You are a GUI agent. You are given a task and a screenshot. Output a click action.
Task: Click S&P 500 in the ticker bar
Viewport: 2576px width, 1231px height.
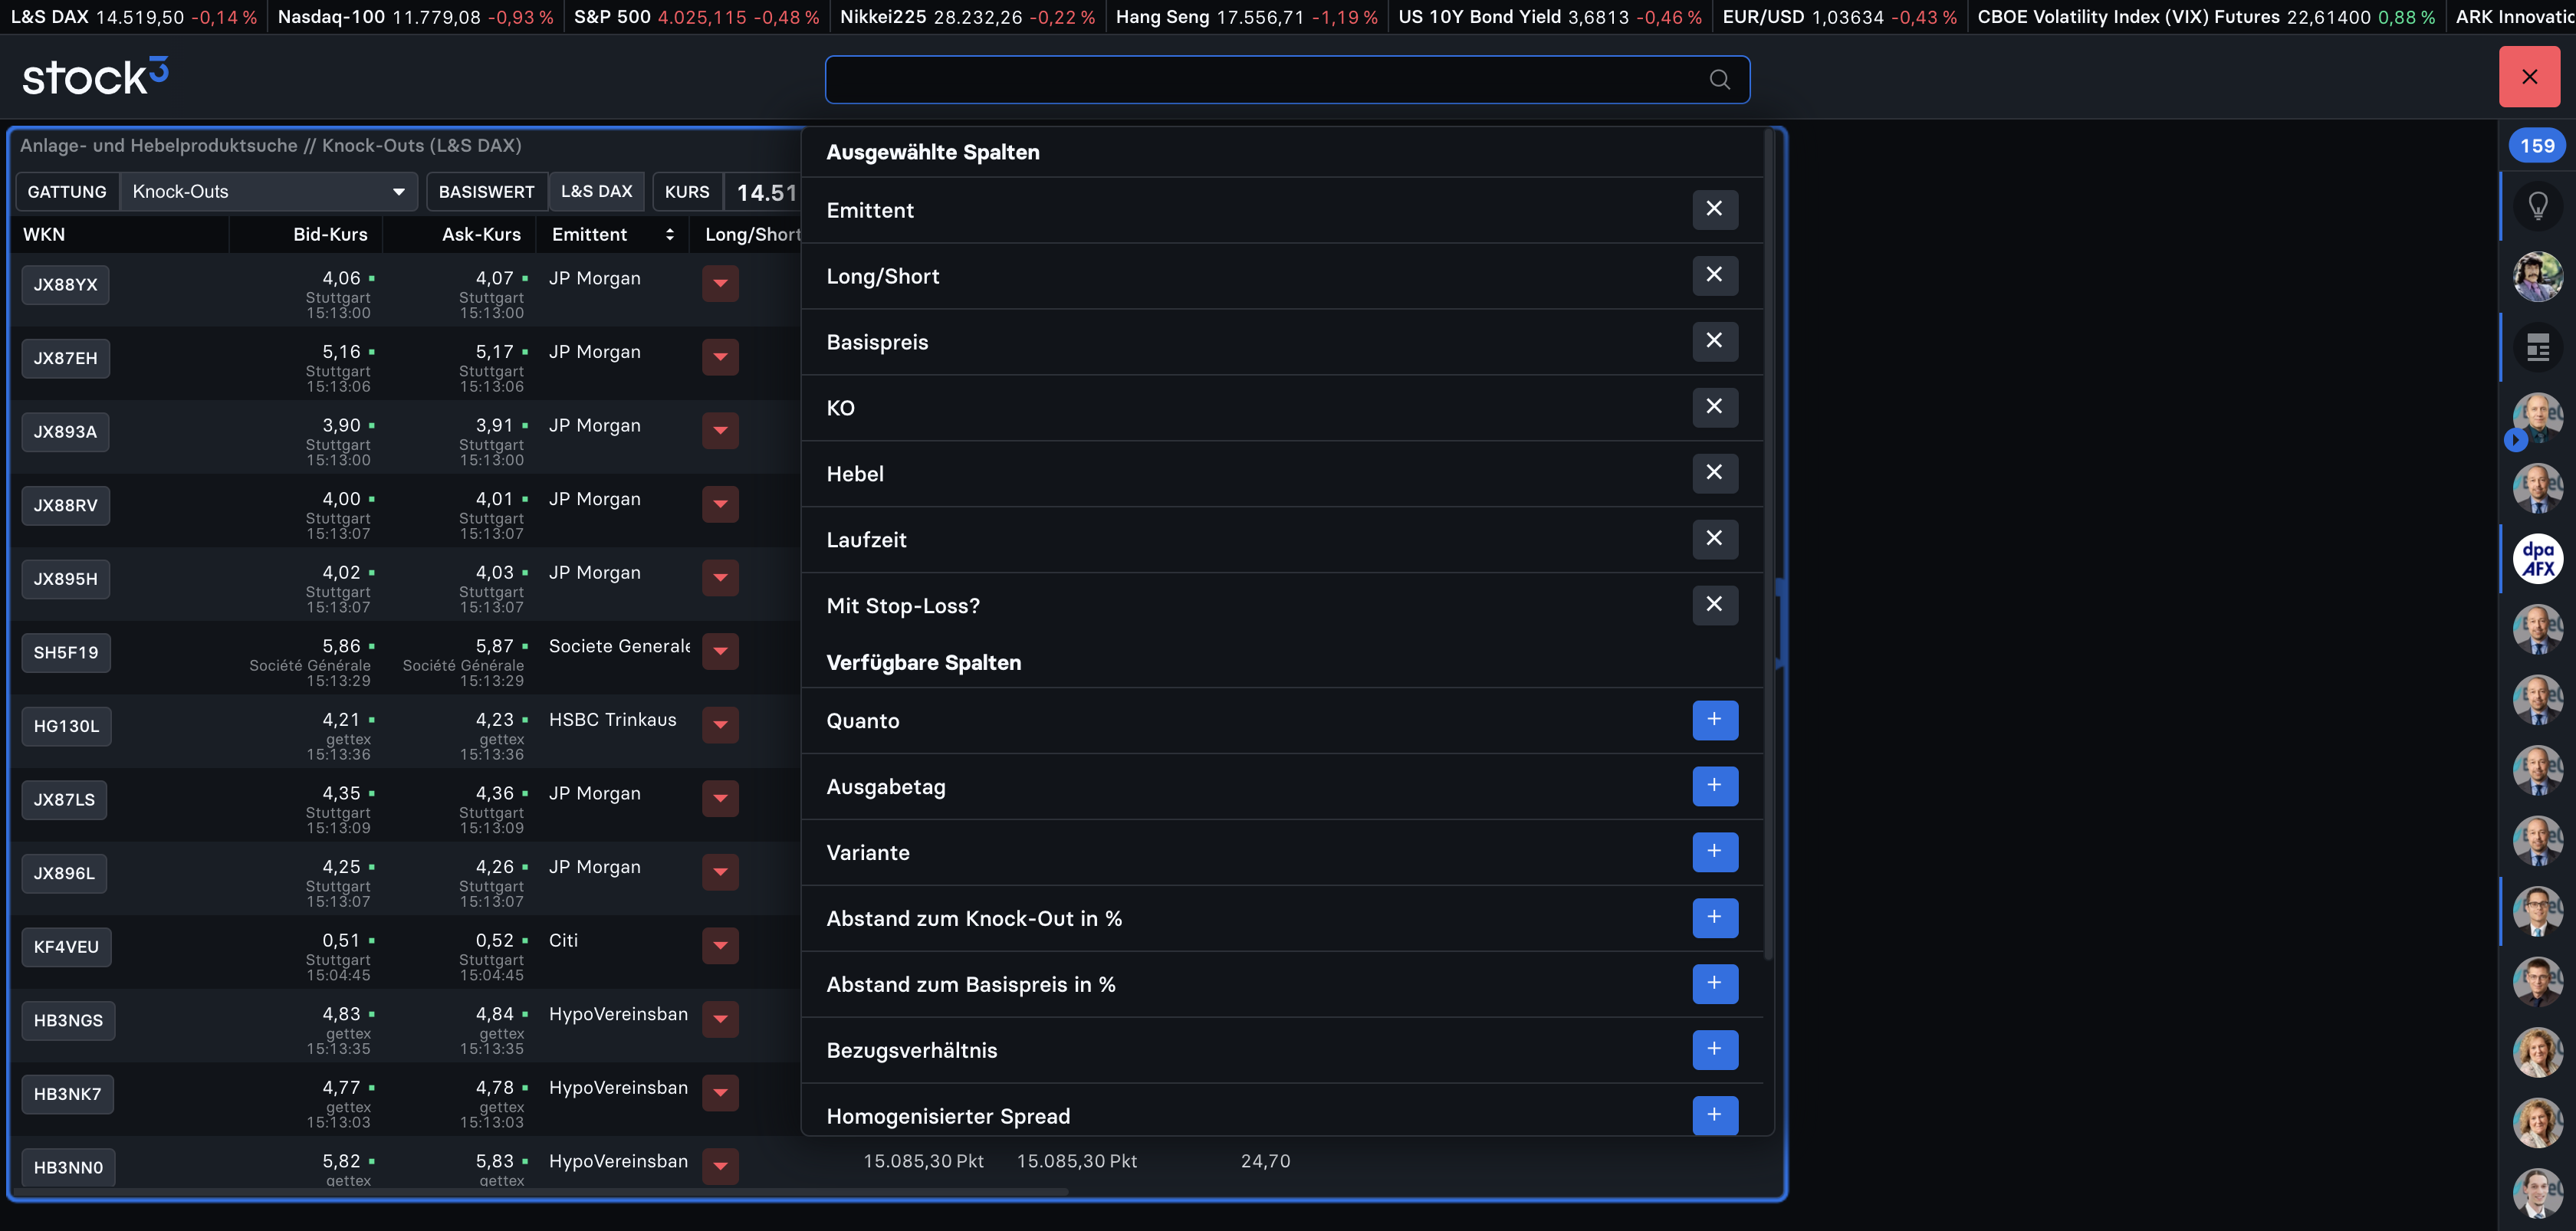tap(696, 17)
